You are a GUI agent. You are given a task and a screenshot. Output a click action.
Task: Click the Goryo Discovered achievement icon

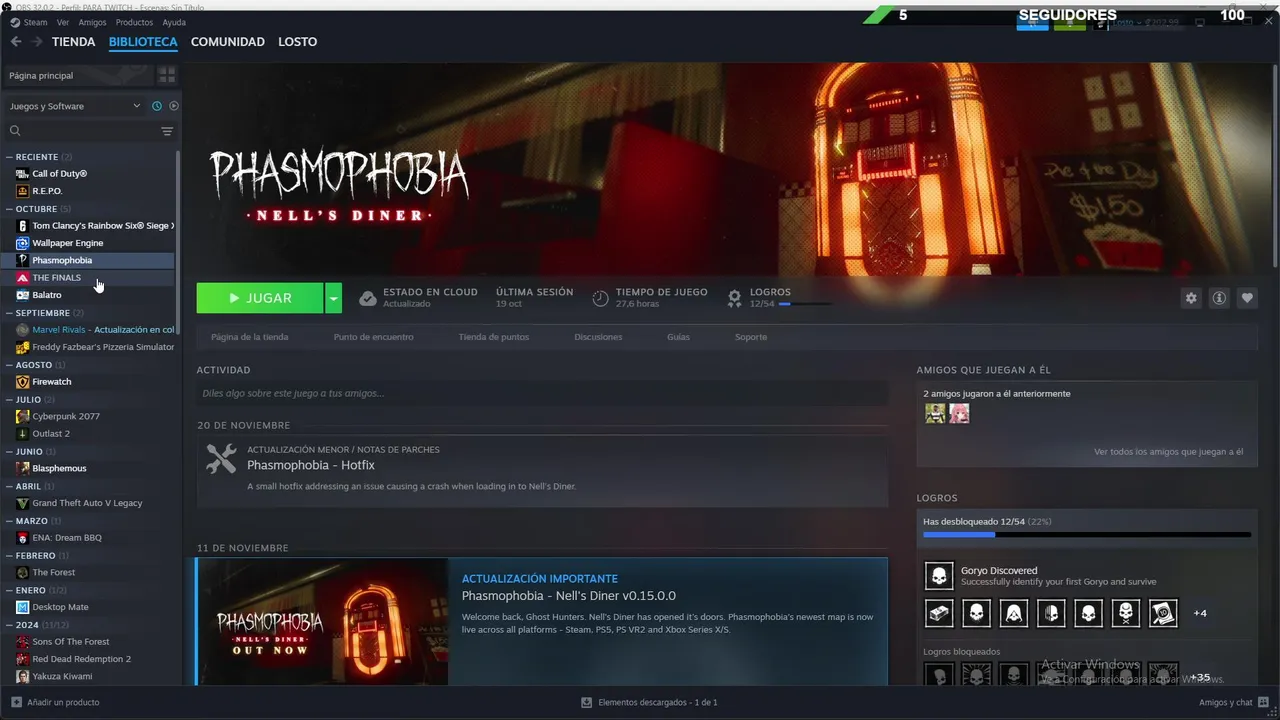point(939,576)
